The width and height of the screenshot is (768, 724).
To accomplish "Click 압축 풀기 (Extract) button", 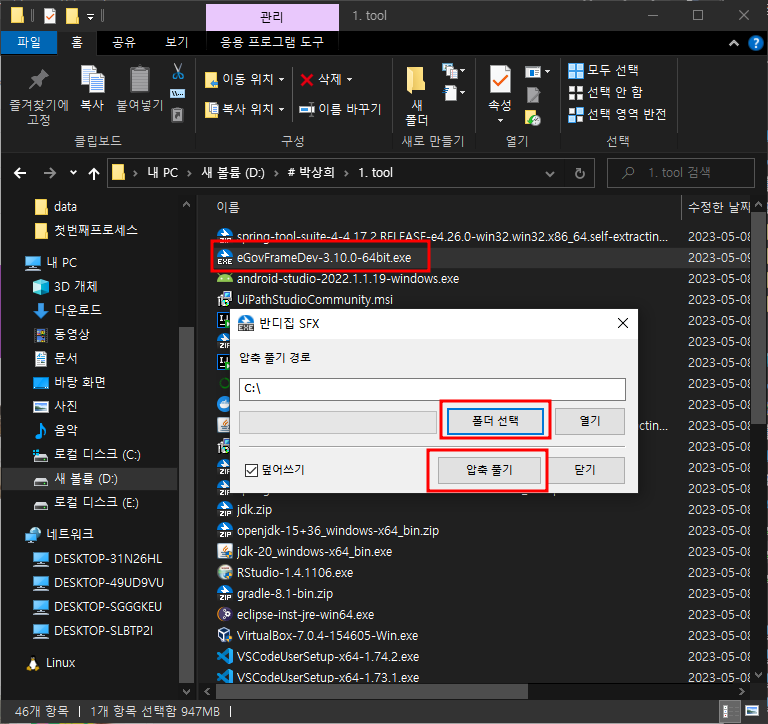I will pyautogui.click(x=489, y=470).
